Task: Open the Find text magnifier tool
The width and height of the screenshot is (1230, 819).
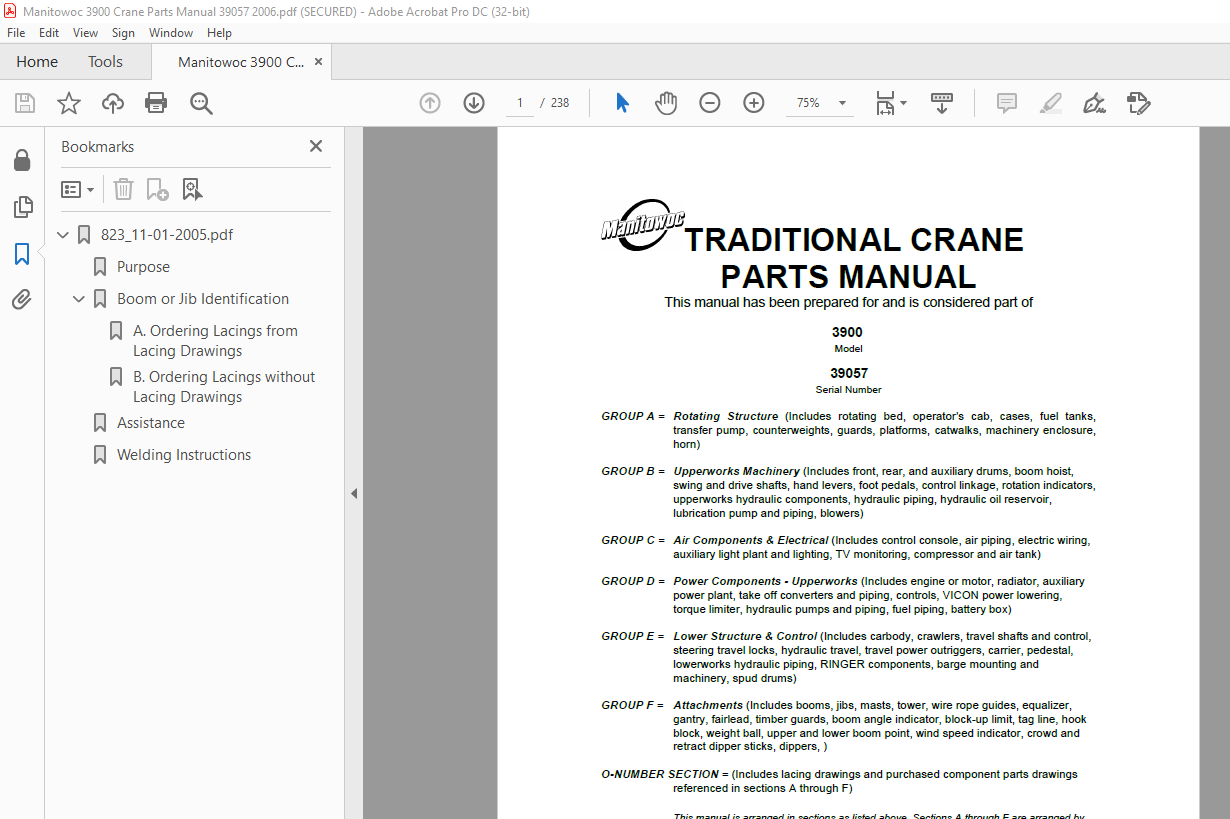Action: tap(202, 103)
